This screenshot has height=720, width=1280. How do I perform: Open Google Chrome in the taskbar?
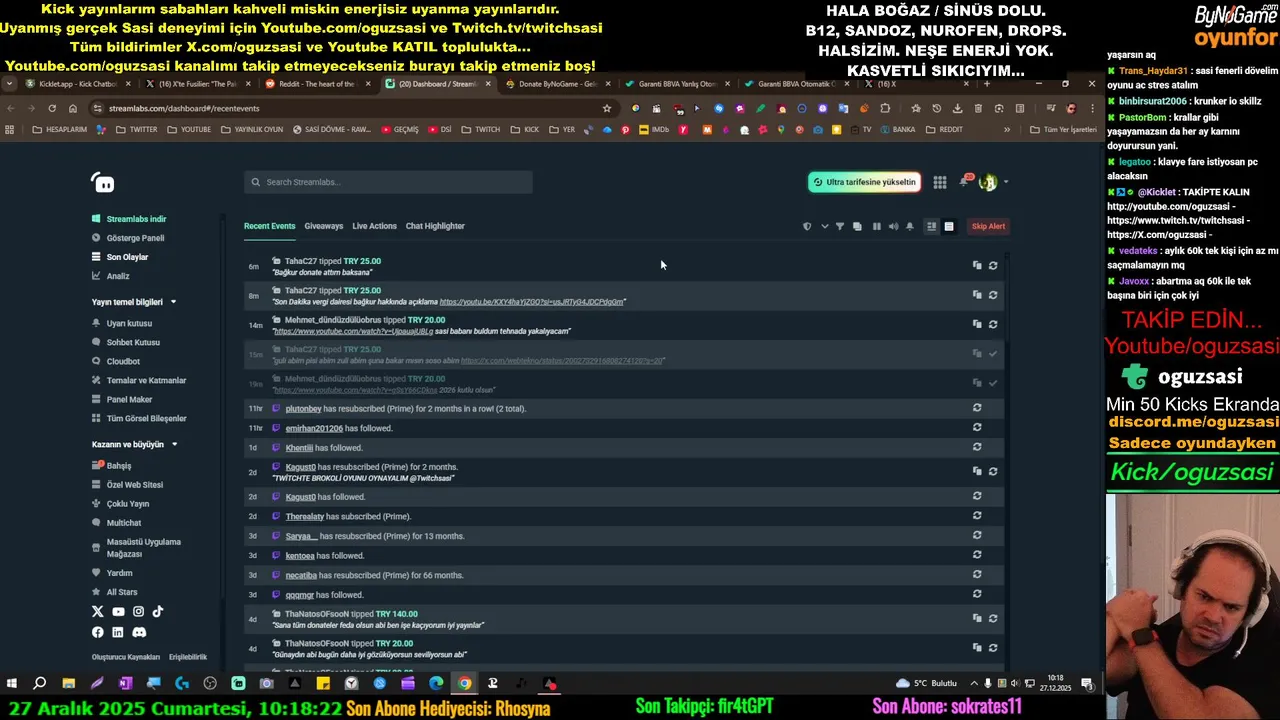[x=465, y=684]
